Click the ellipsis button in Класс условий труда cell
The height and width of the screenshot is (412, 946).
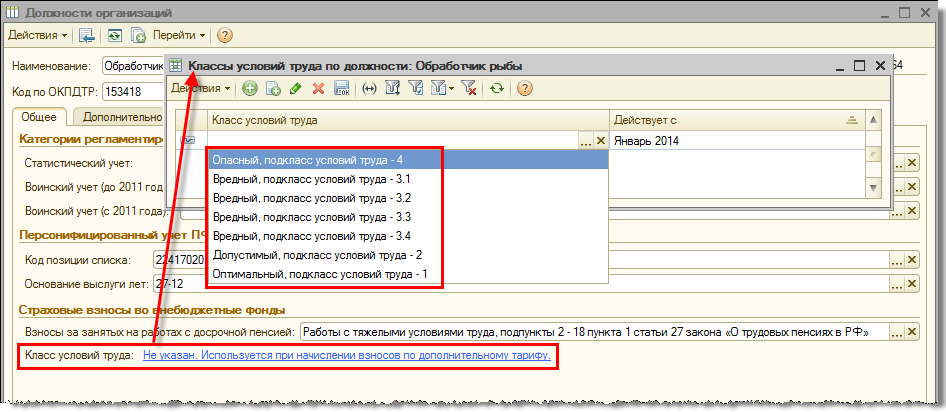coord(586,141)
